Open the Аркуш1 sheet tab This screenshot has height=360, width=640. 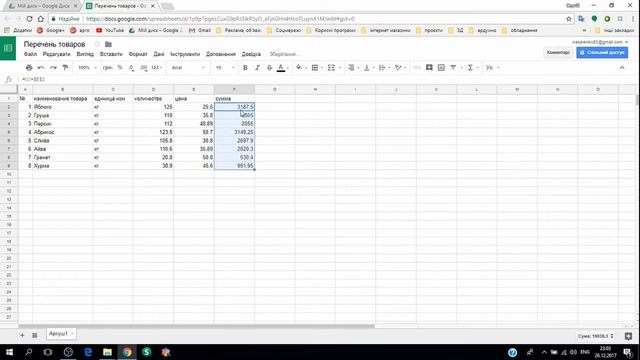tap(61, 334)
